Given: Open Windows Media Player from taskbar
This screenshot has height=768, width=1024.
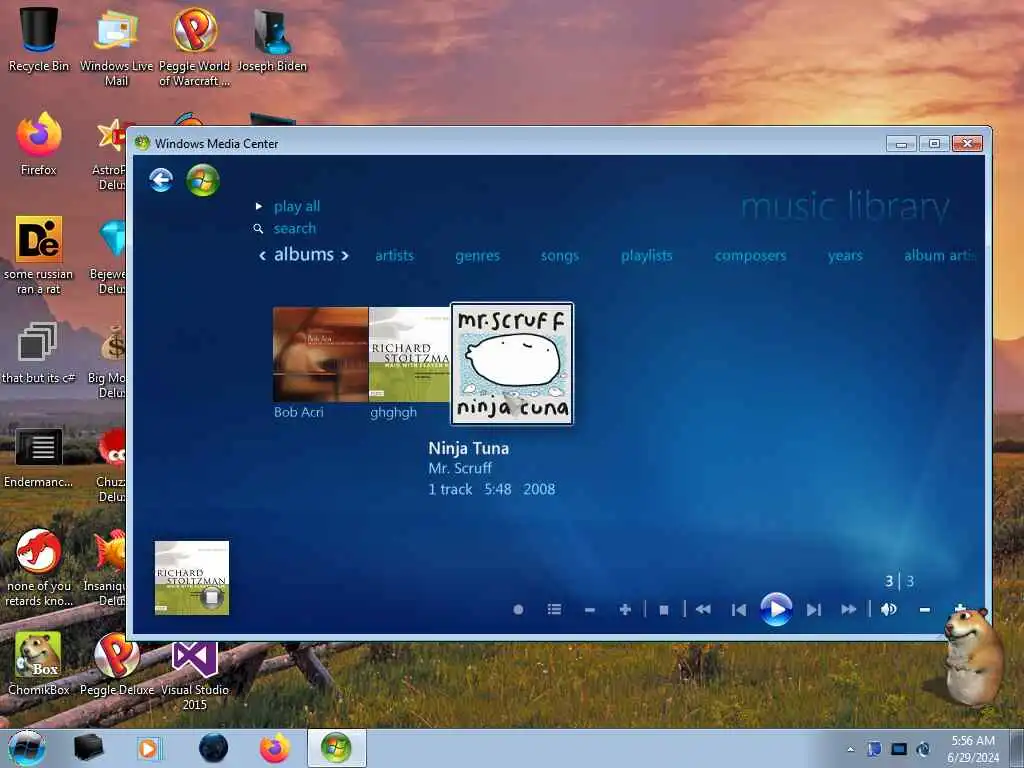Looking at the screenshot, I should [x=149, y=748].
